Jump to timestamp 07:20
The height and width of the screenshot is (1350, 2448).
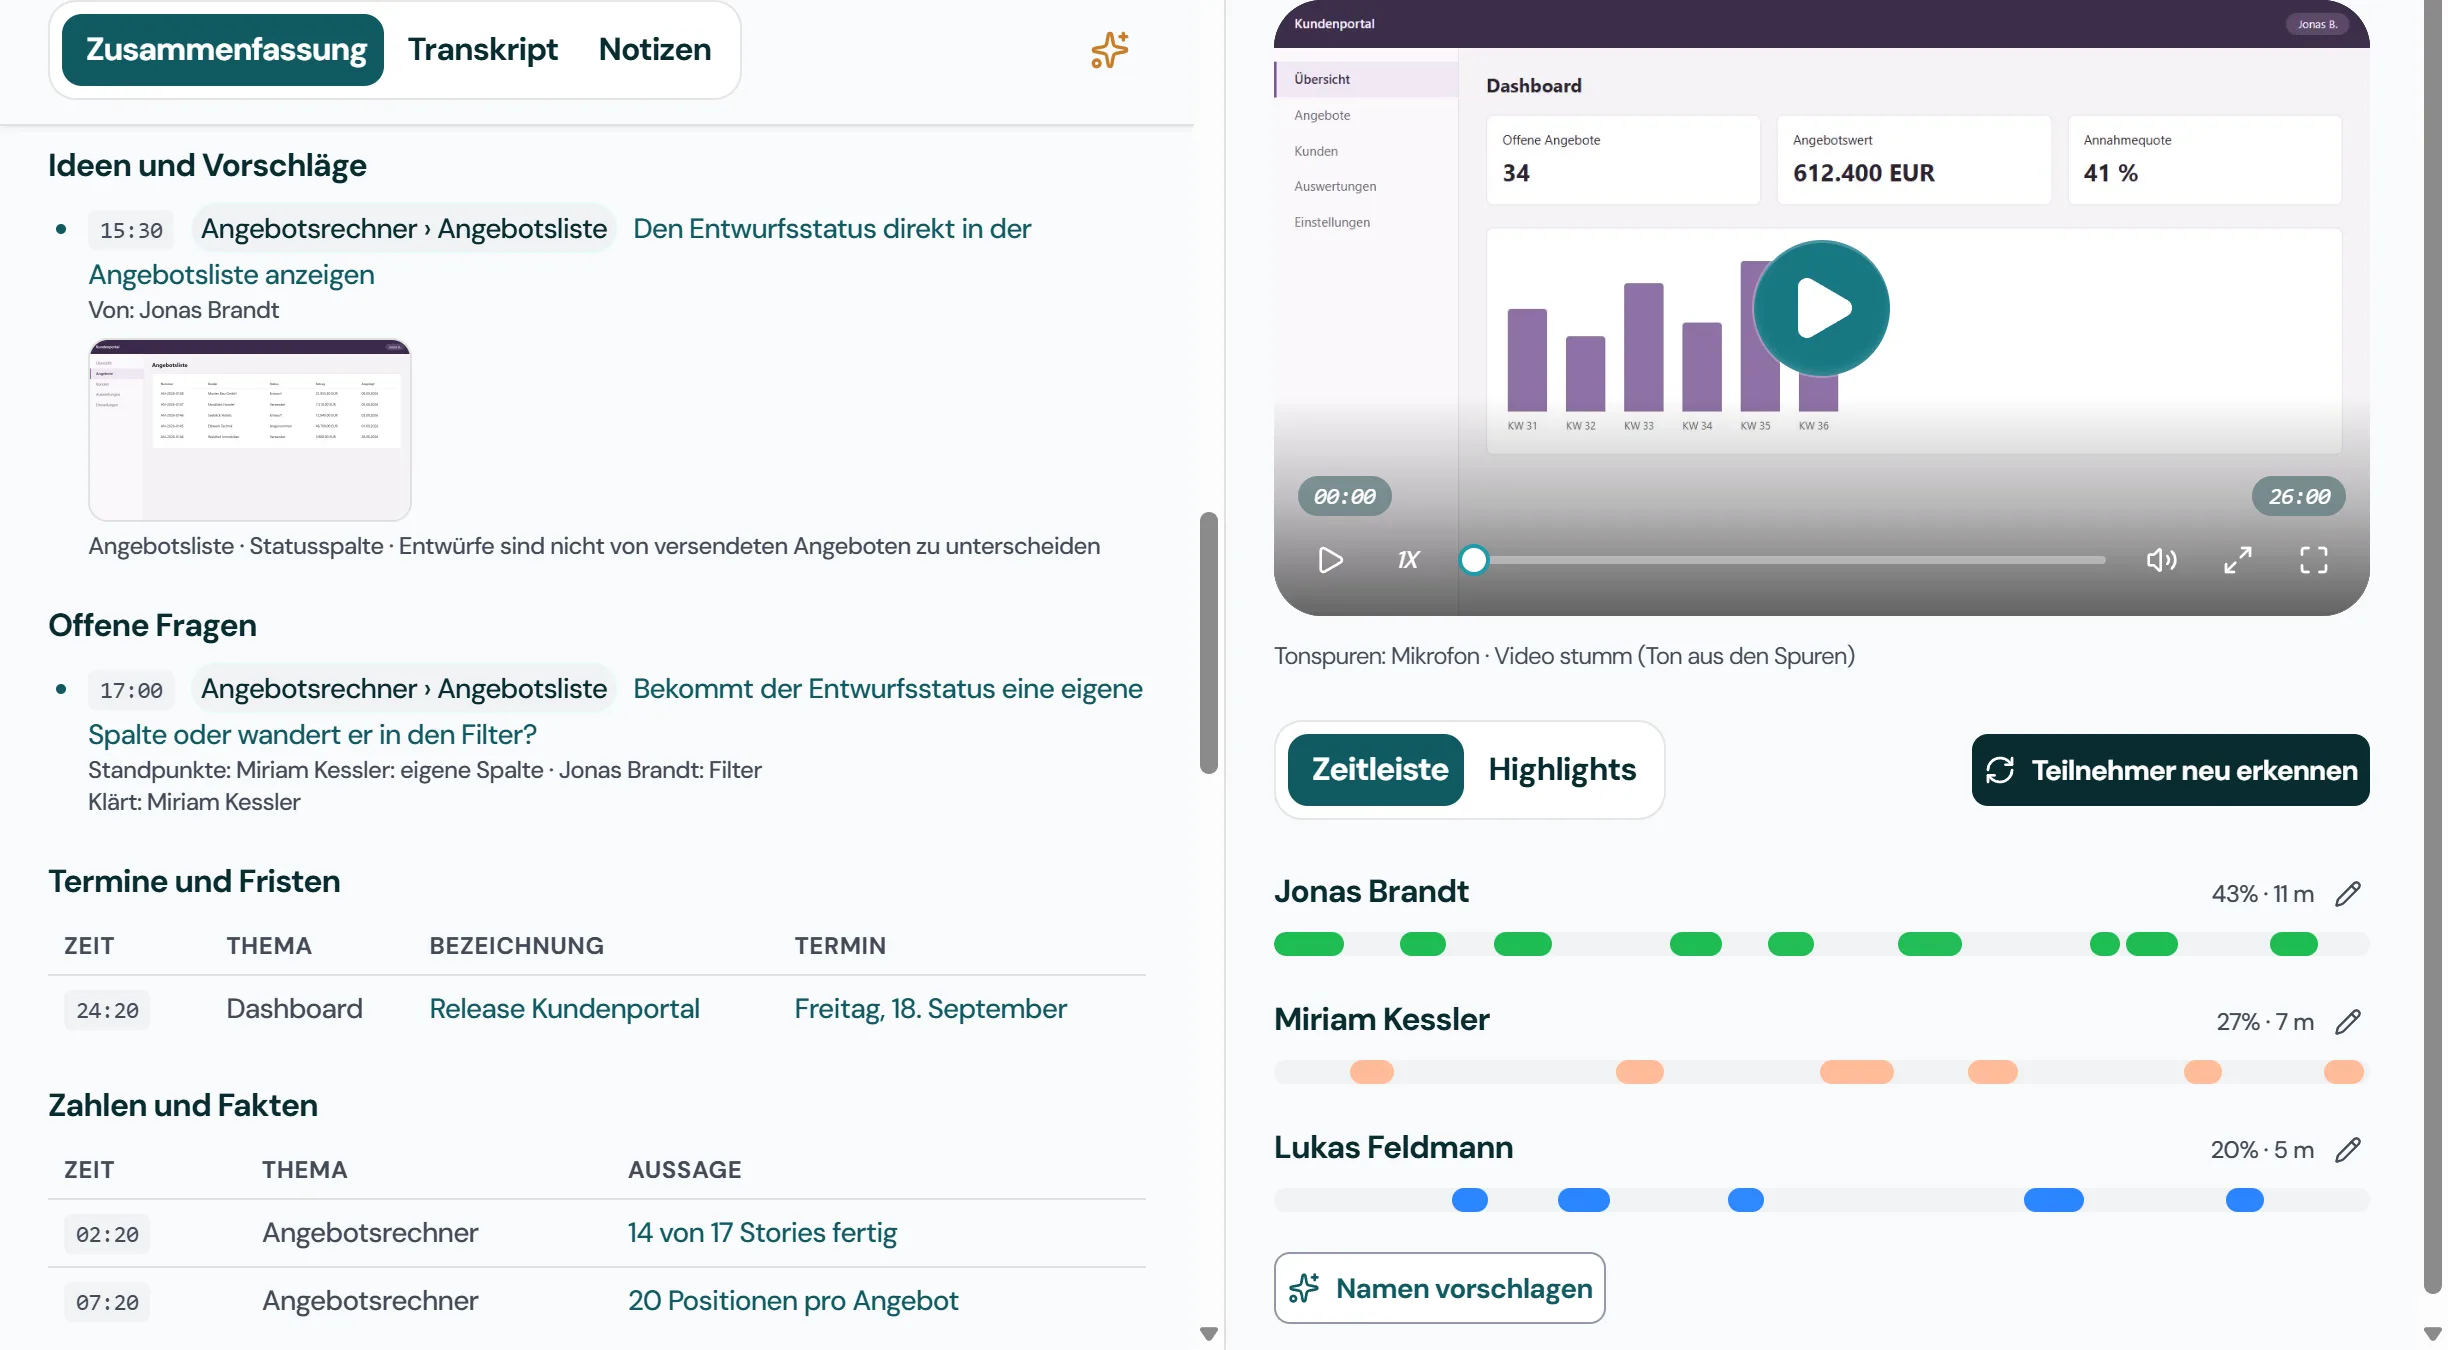pos(107,1303)
